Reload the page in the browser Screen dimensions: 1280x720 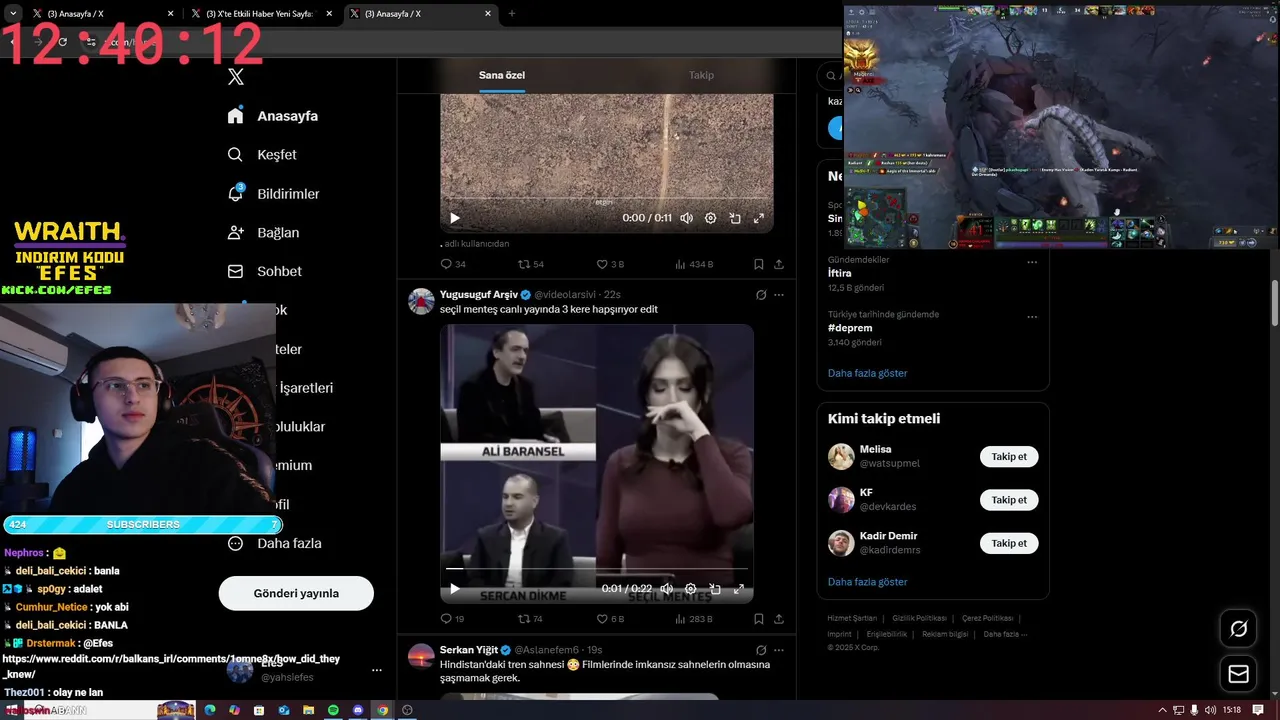click(x=62, y=42)
